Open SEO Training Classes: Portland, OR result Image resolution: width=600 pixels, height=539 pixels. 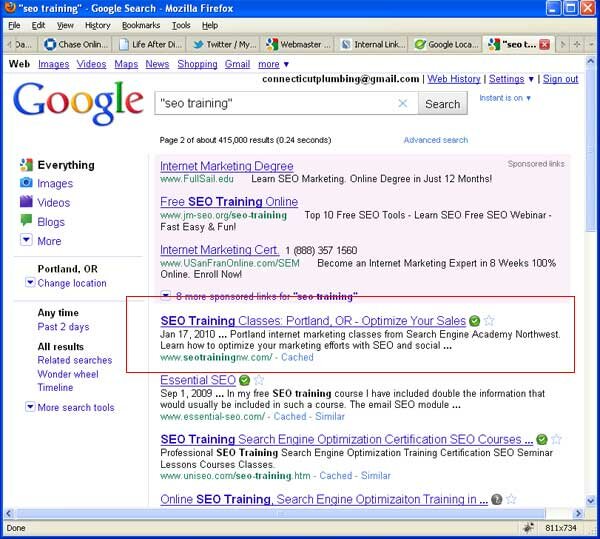pos(313,321)
